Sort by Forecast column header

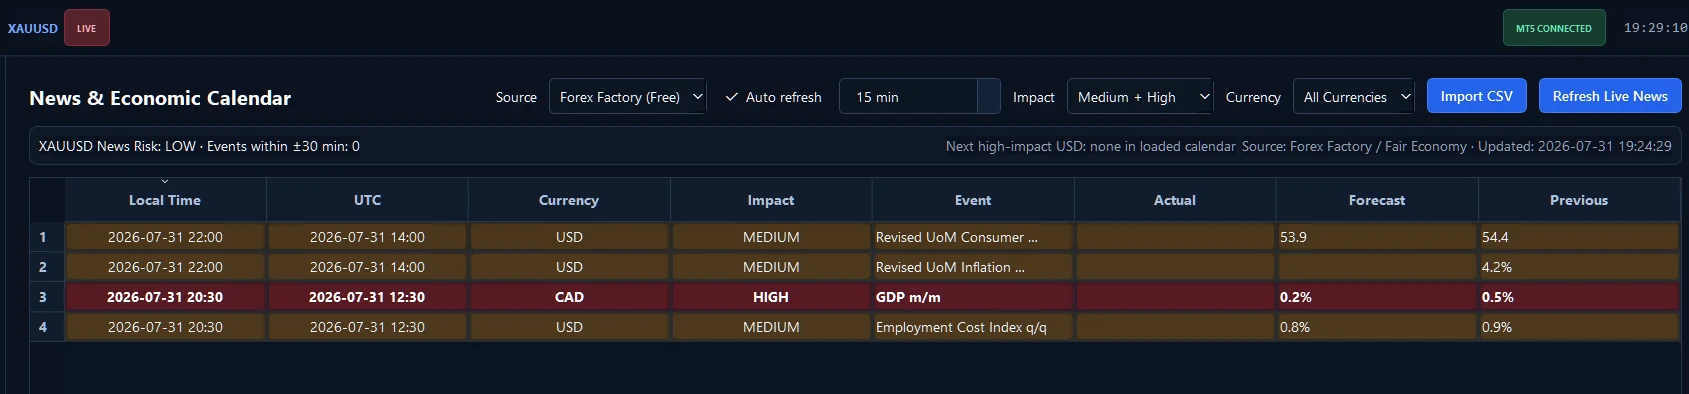click(x=1377, y=200)
